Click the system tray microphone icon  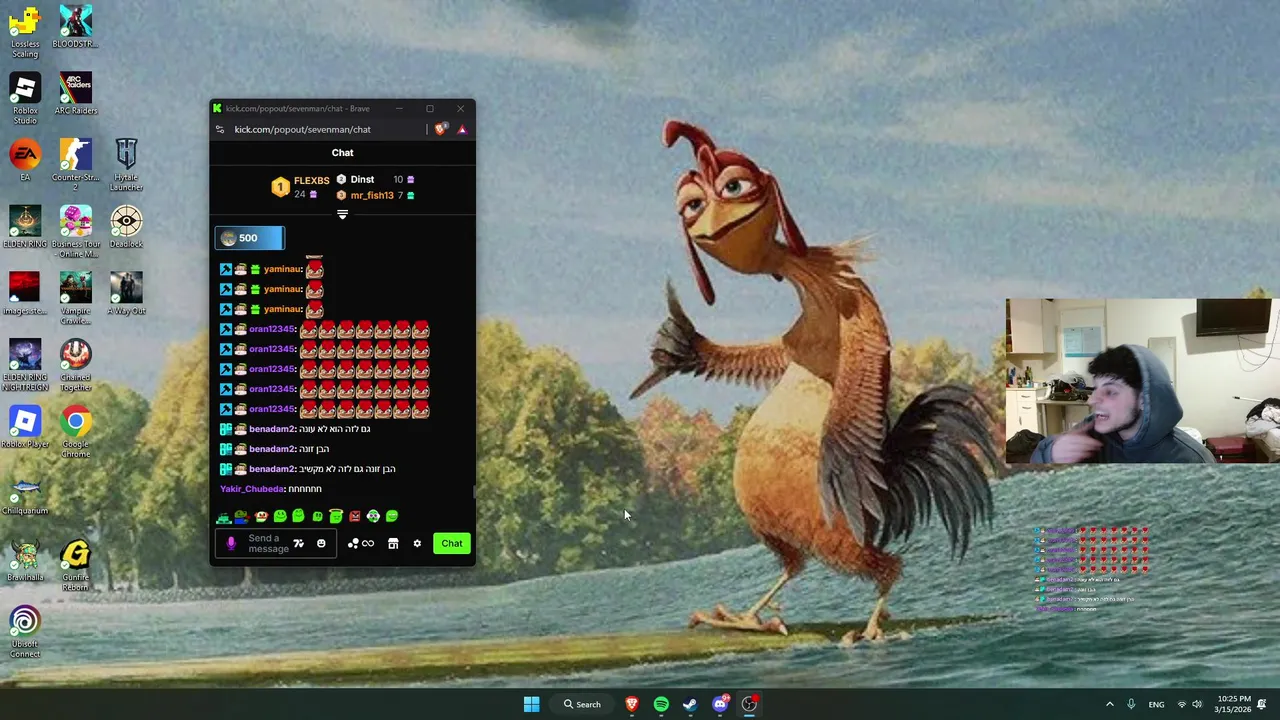1131,704
